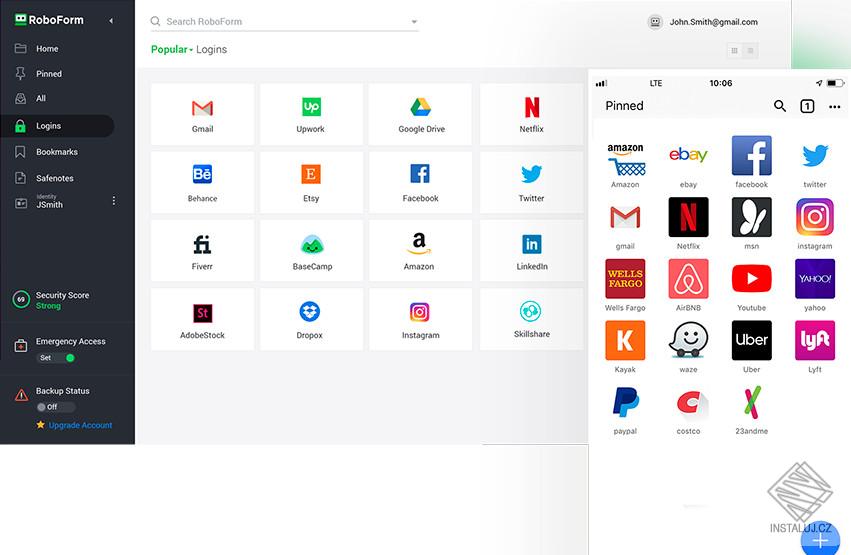Open the Behance login tile
The width and height of the screenshot is (851, 555).
click(202, 182)
